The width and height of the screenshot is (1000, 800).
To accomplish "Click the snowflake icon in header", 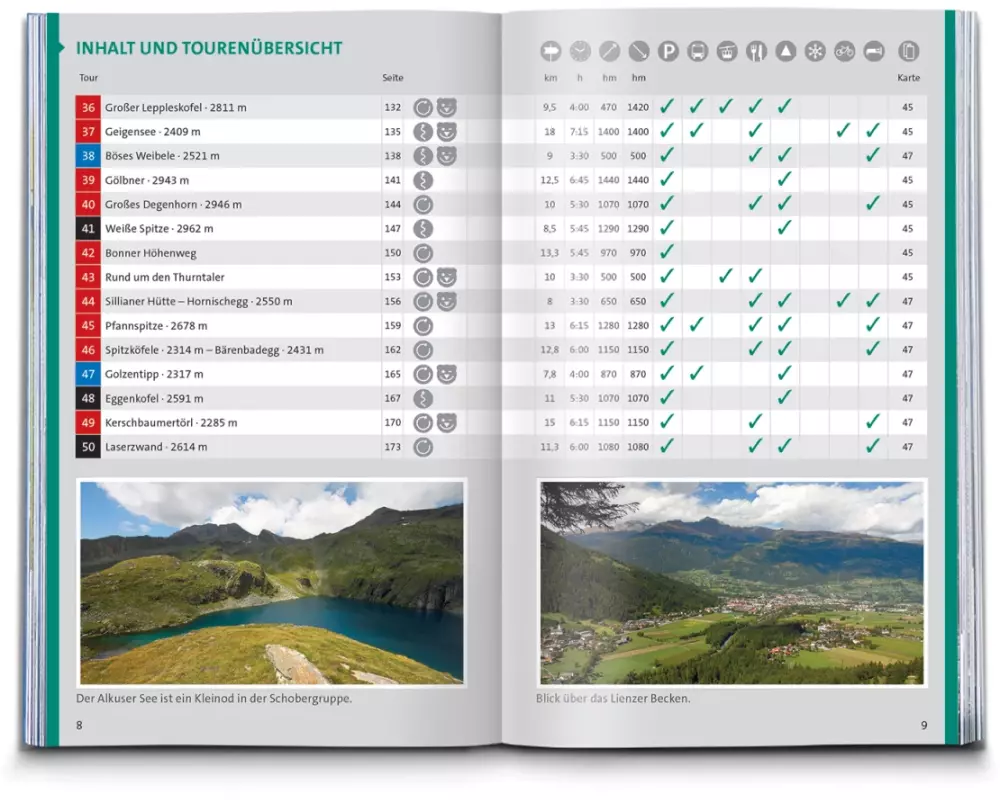I will click(815, 51).
